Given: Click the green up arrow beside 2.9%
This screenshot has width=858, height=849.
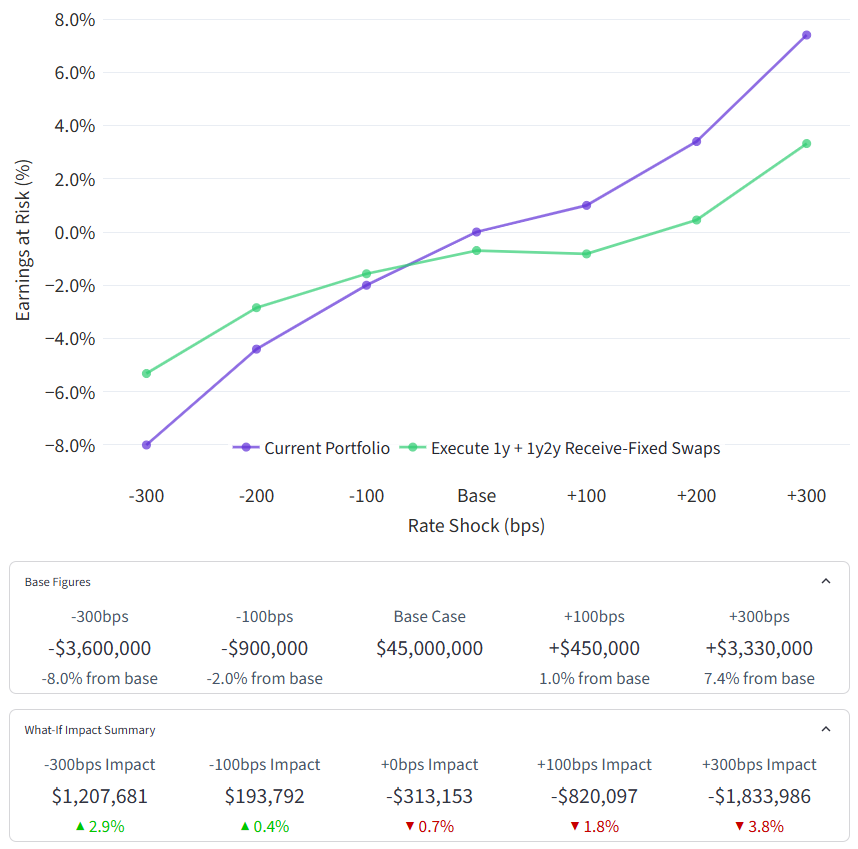Looking at the screenshot, I should click(x=80, y=827).
